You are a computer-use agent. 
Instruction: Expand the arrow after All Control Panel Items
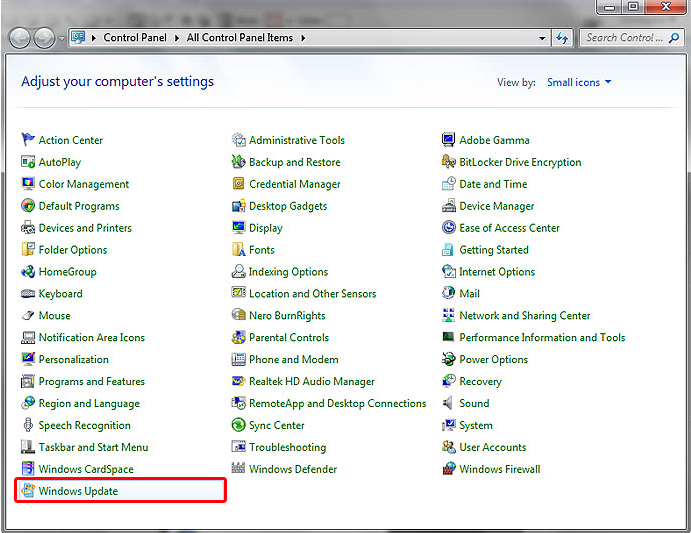pos(303,38)
